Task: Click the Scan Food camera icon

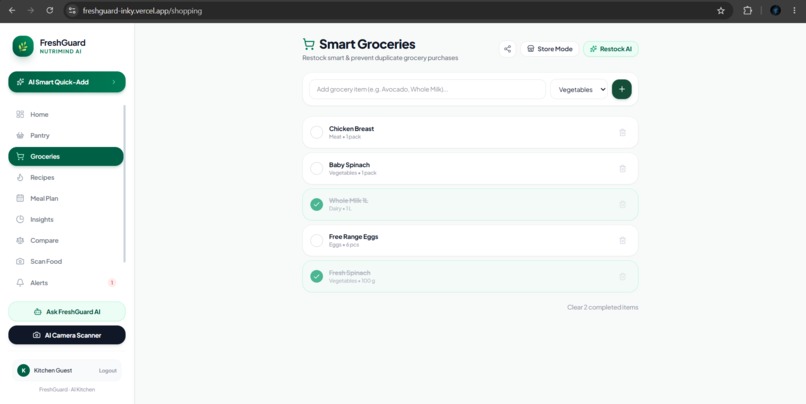Action: (x=20, y=261)
